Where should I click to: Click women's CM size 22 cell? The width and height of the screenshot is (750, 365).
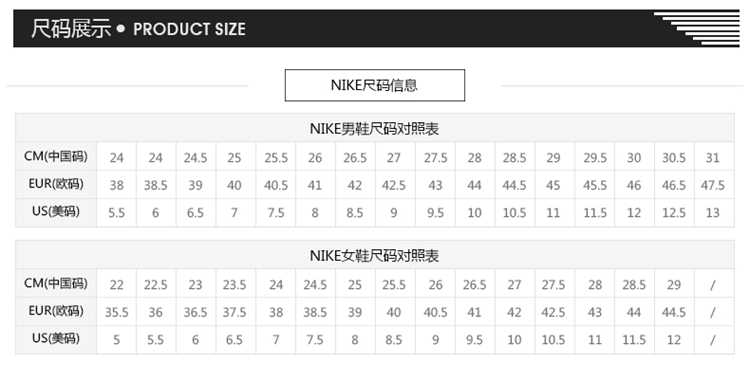(x=117, y=285)
